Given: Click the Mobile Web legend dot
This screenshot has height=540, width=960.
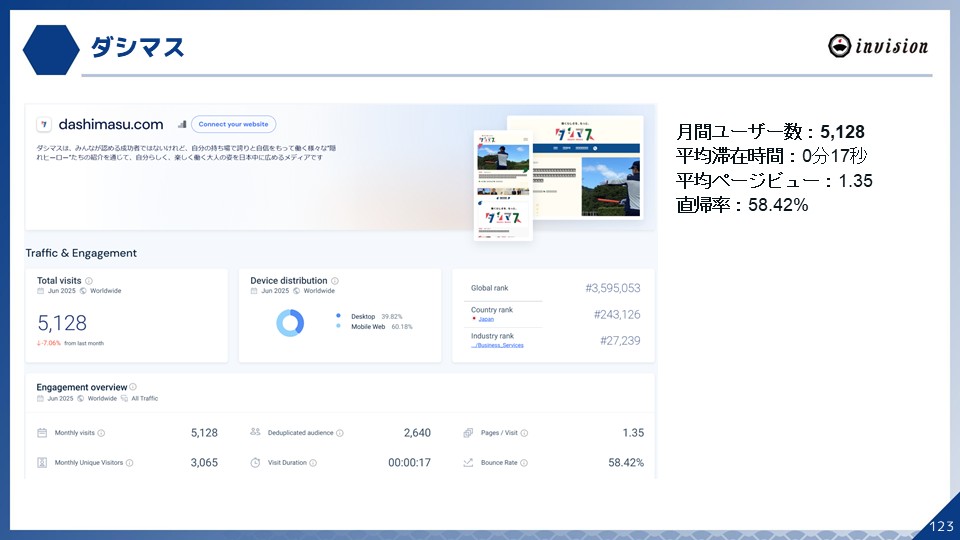Looking at the screenshot, I should [339, 326].
